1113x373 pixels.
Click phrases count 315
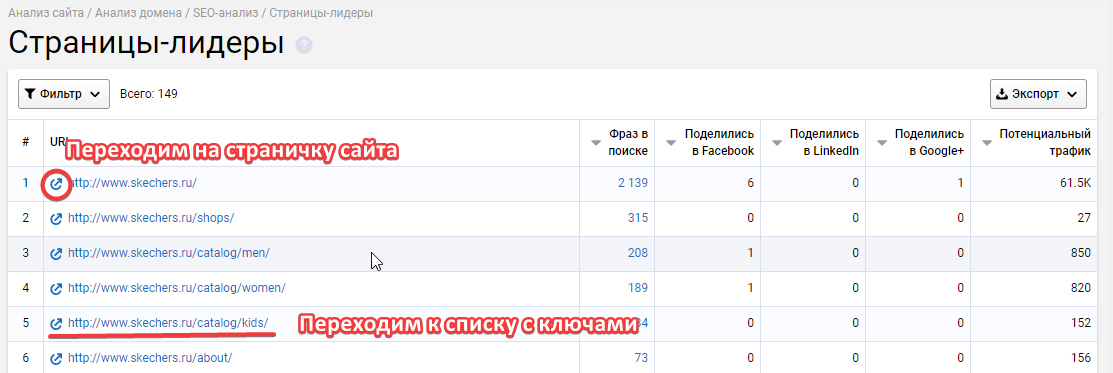pos(637,218)
